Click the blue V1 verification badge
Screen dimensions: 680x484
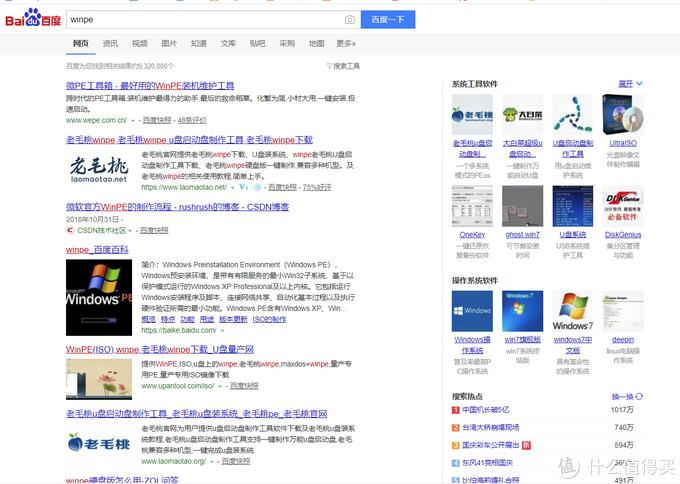click(x=244, y=187)
